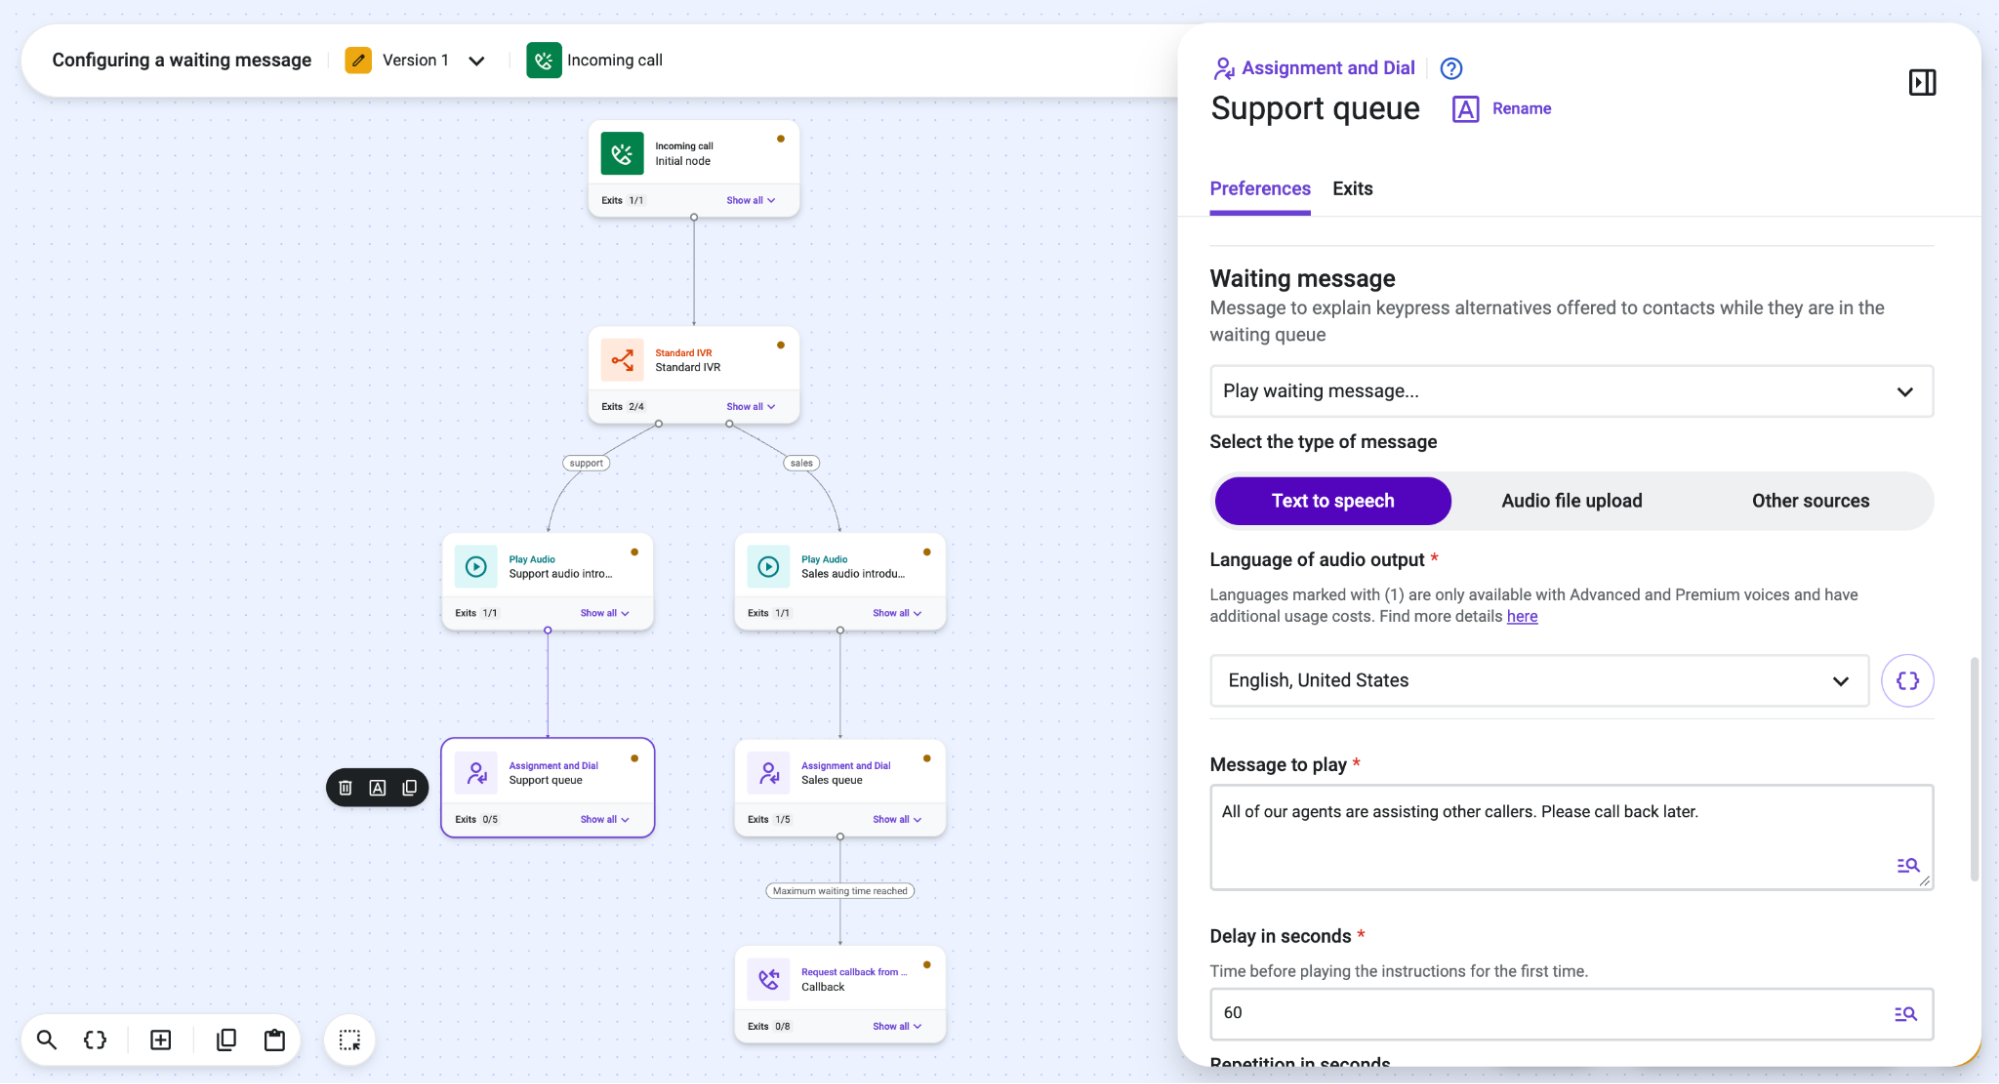
Task: Delete the selected Support queue node
Action: 345,788
